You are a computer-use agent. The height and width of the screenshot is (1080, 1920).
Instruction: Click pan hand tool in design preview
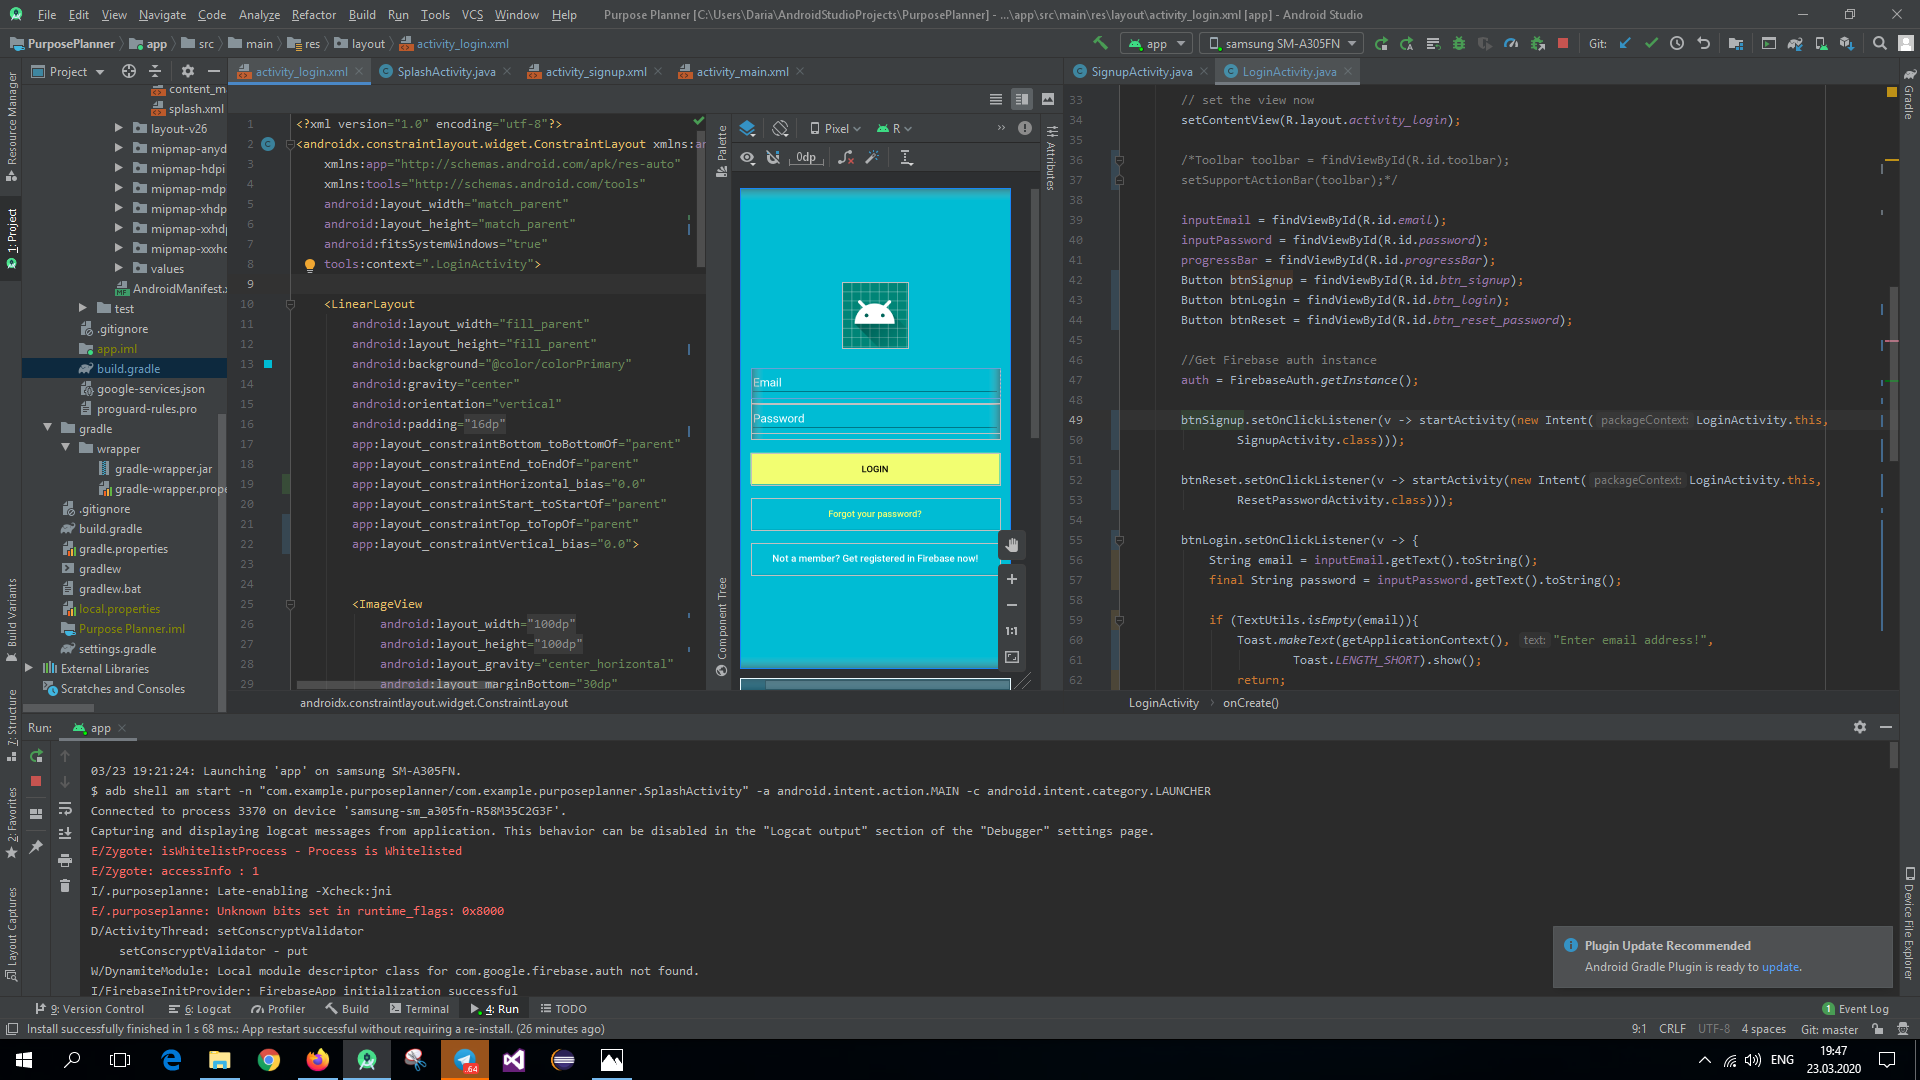(x=1012, y=545)
